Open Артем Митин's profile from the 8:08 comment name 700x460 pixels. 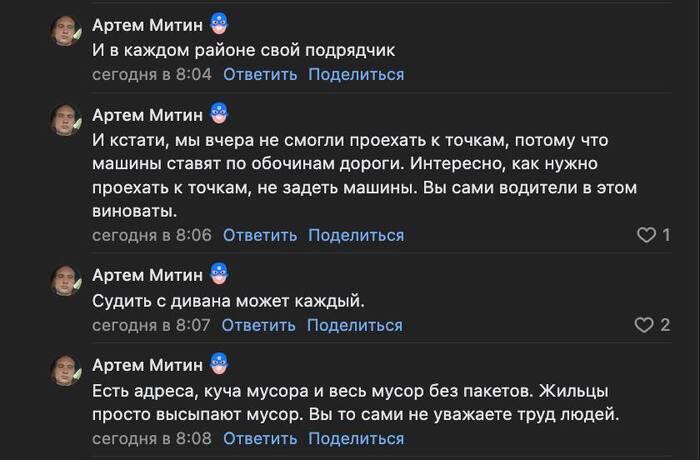pyautogui.click(x=146, y=364)
